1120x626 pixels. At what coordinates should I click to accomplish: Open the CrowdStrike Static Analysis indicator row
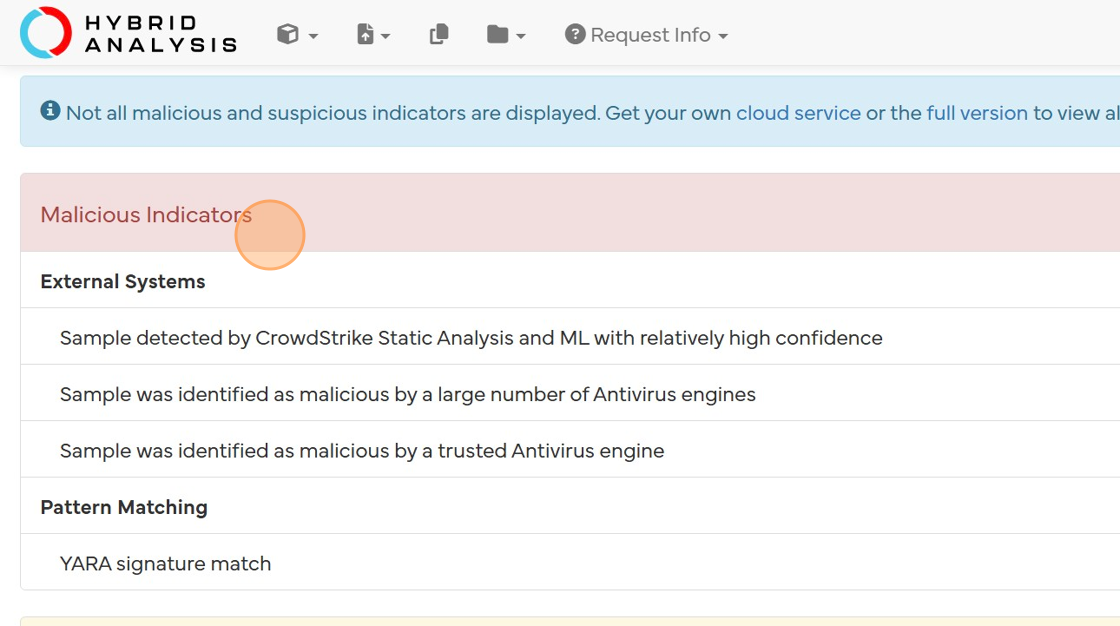pyautogui.click(x=471, y=338)
